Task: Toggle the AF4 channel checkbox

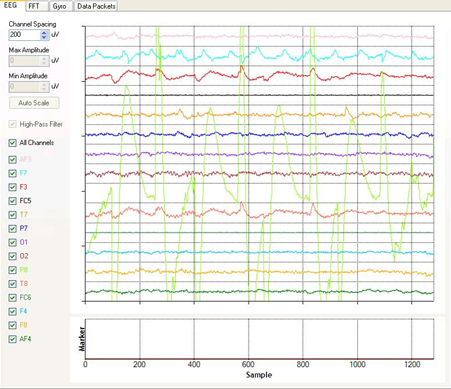Action: tap(12, 339)
